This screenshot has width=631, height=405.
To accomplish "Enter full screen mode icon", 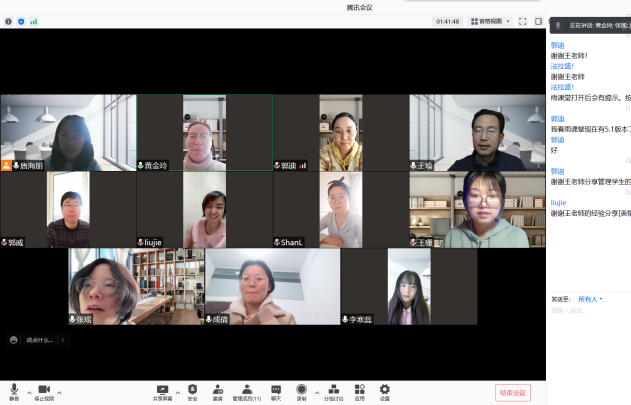I will 522,20.
